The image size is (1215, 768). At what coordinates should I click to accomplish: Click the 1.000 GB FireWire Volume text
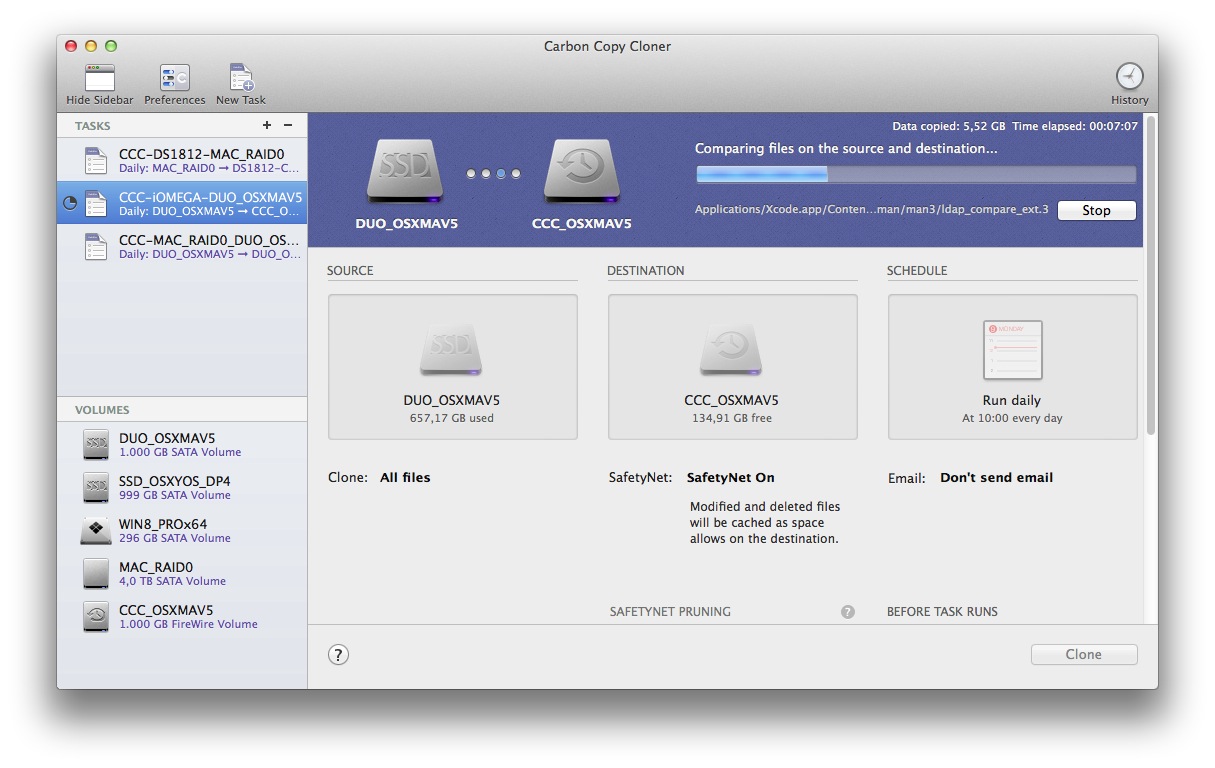[x=188, y=624]
